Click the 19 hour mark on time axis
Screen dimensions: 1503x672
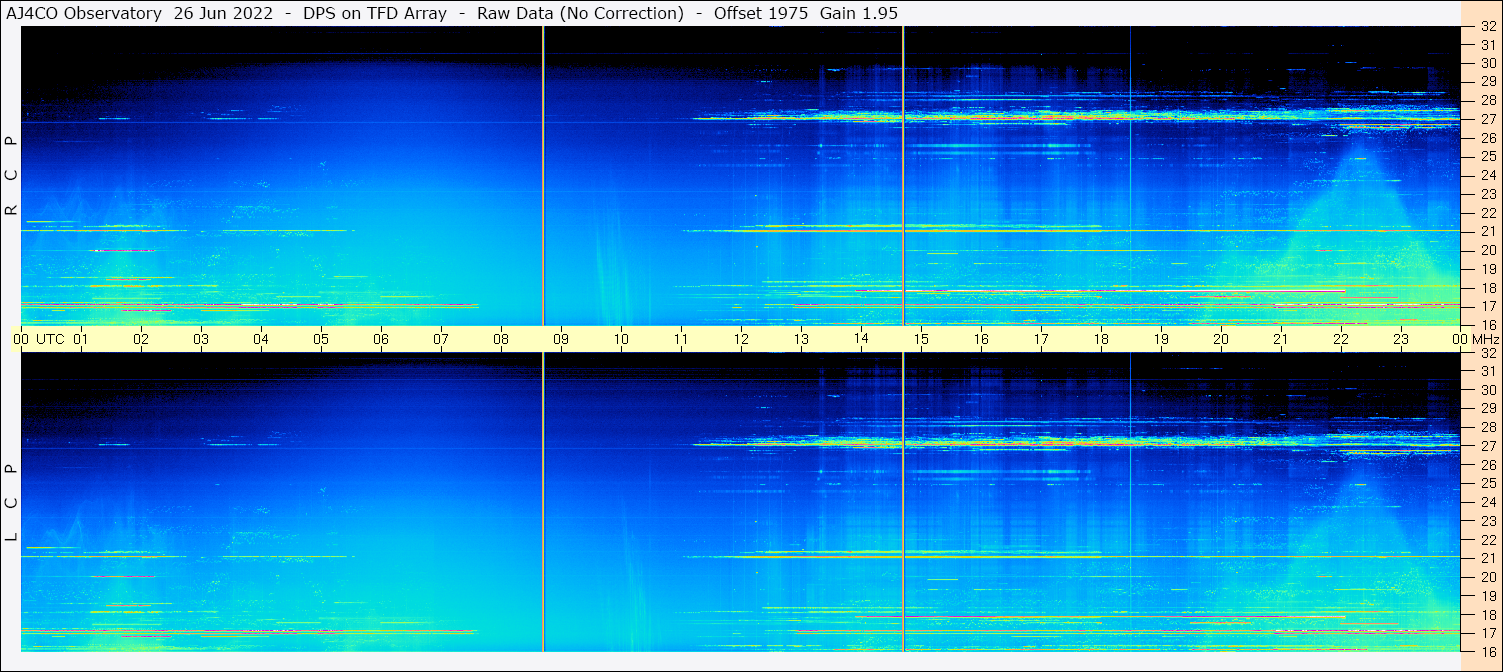pyautogui.click(x=1161, y=339)
